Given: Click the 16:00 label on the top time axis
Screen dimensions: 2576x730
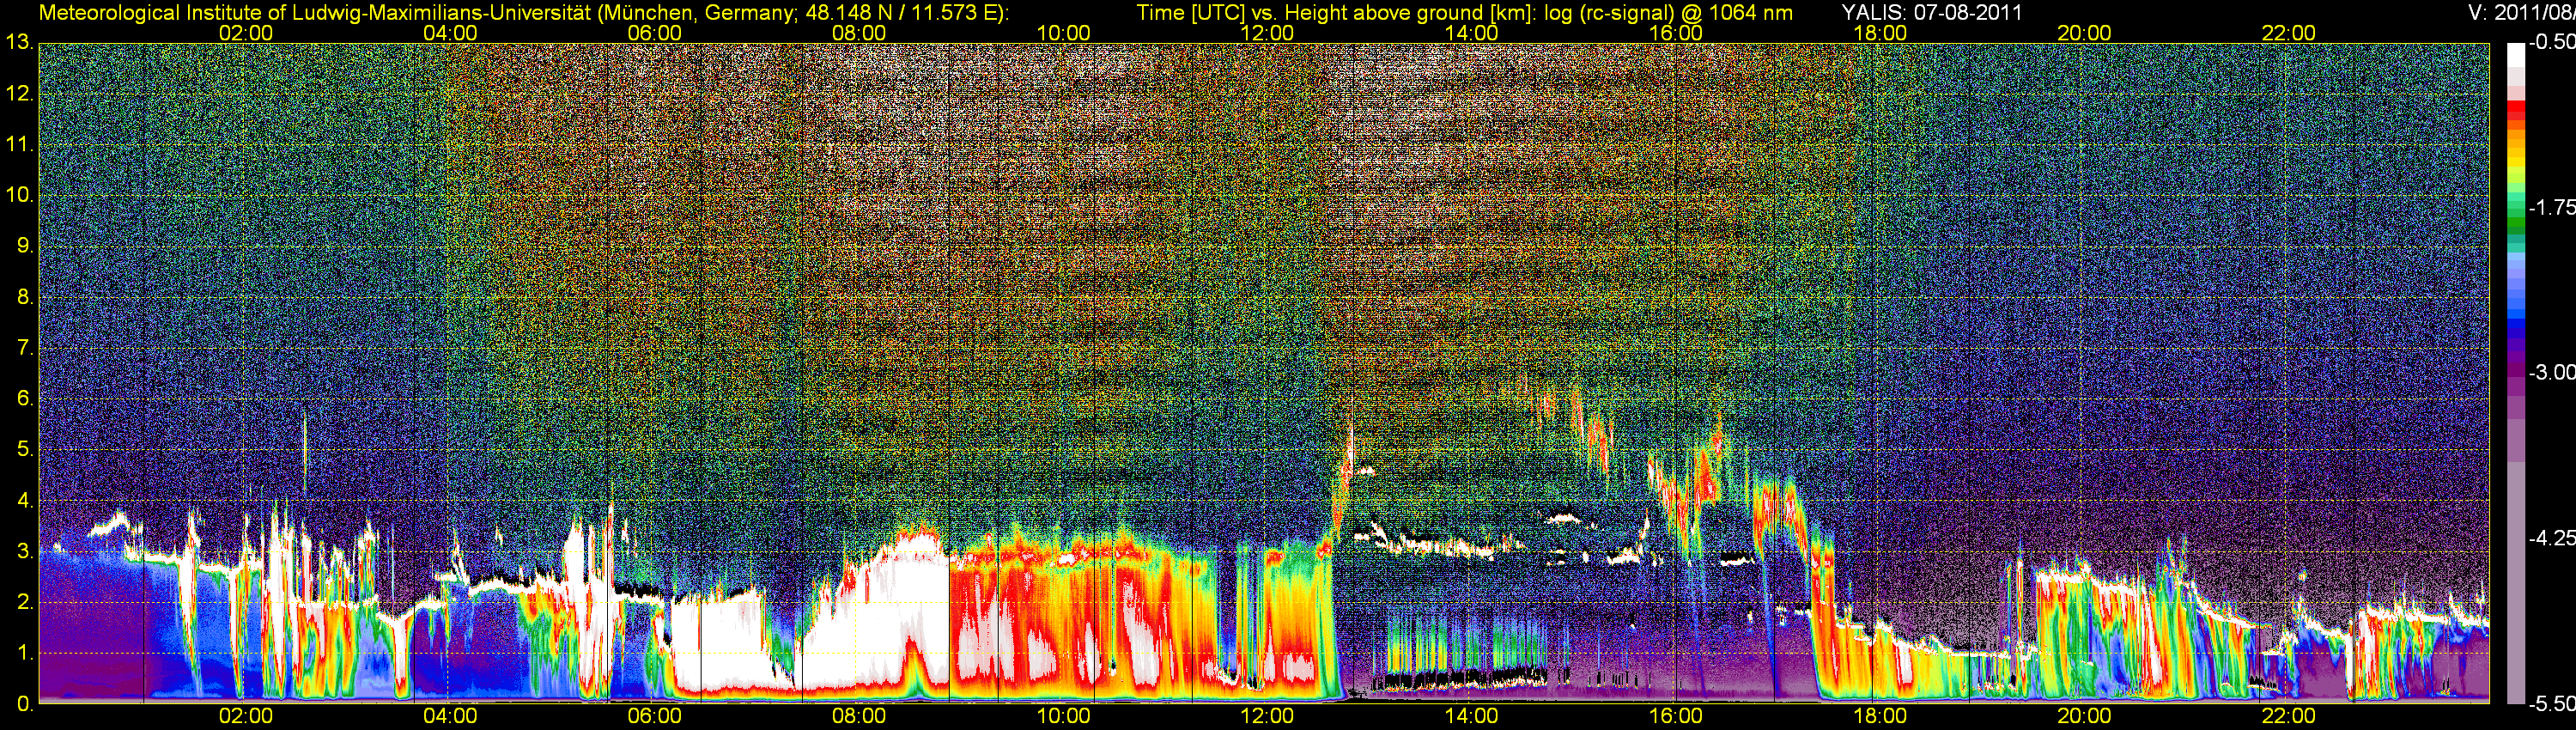Looking at the screenshot, I should click(x=1675, y=33).
